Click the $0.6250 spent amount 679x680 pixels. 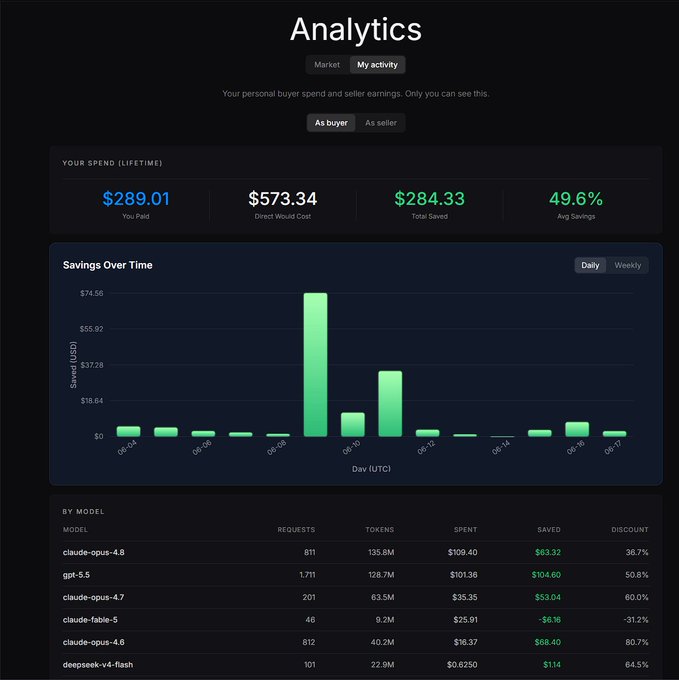point(462,664)
